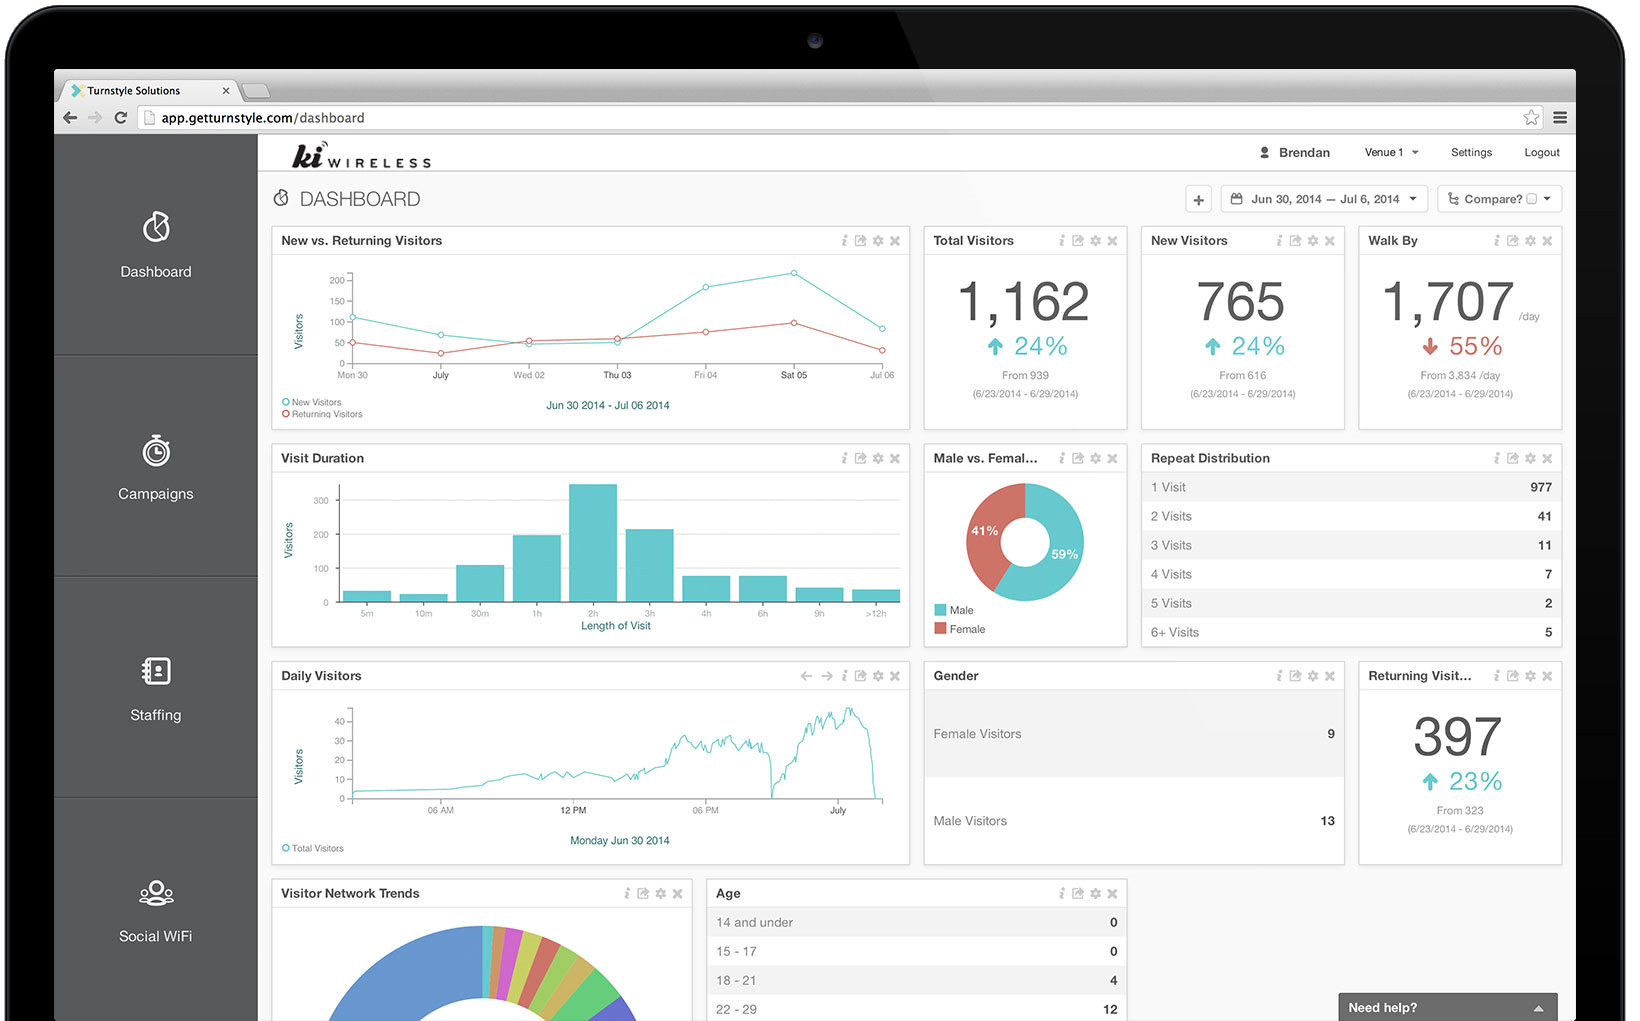This screenshot has width=1640, height=1021.
Task: Go to previous day in Daily Visitors
Action: [806, 676]
